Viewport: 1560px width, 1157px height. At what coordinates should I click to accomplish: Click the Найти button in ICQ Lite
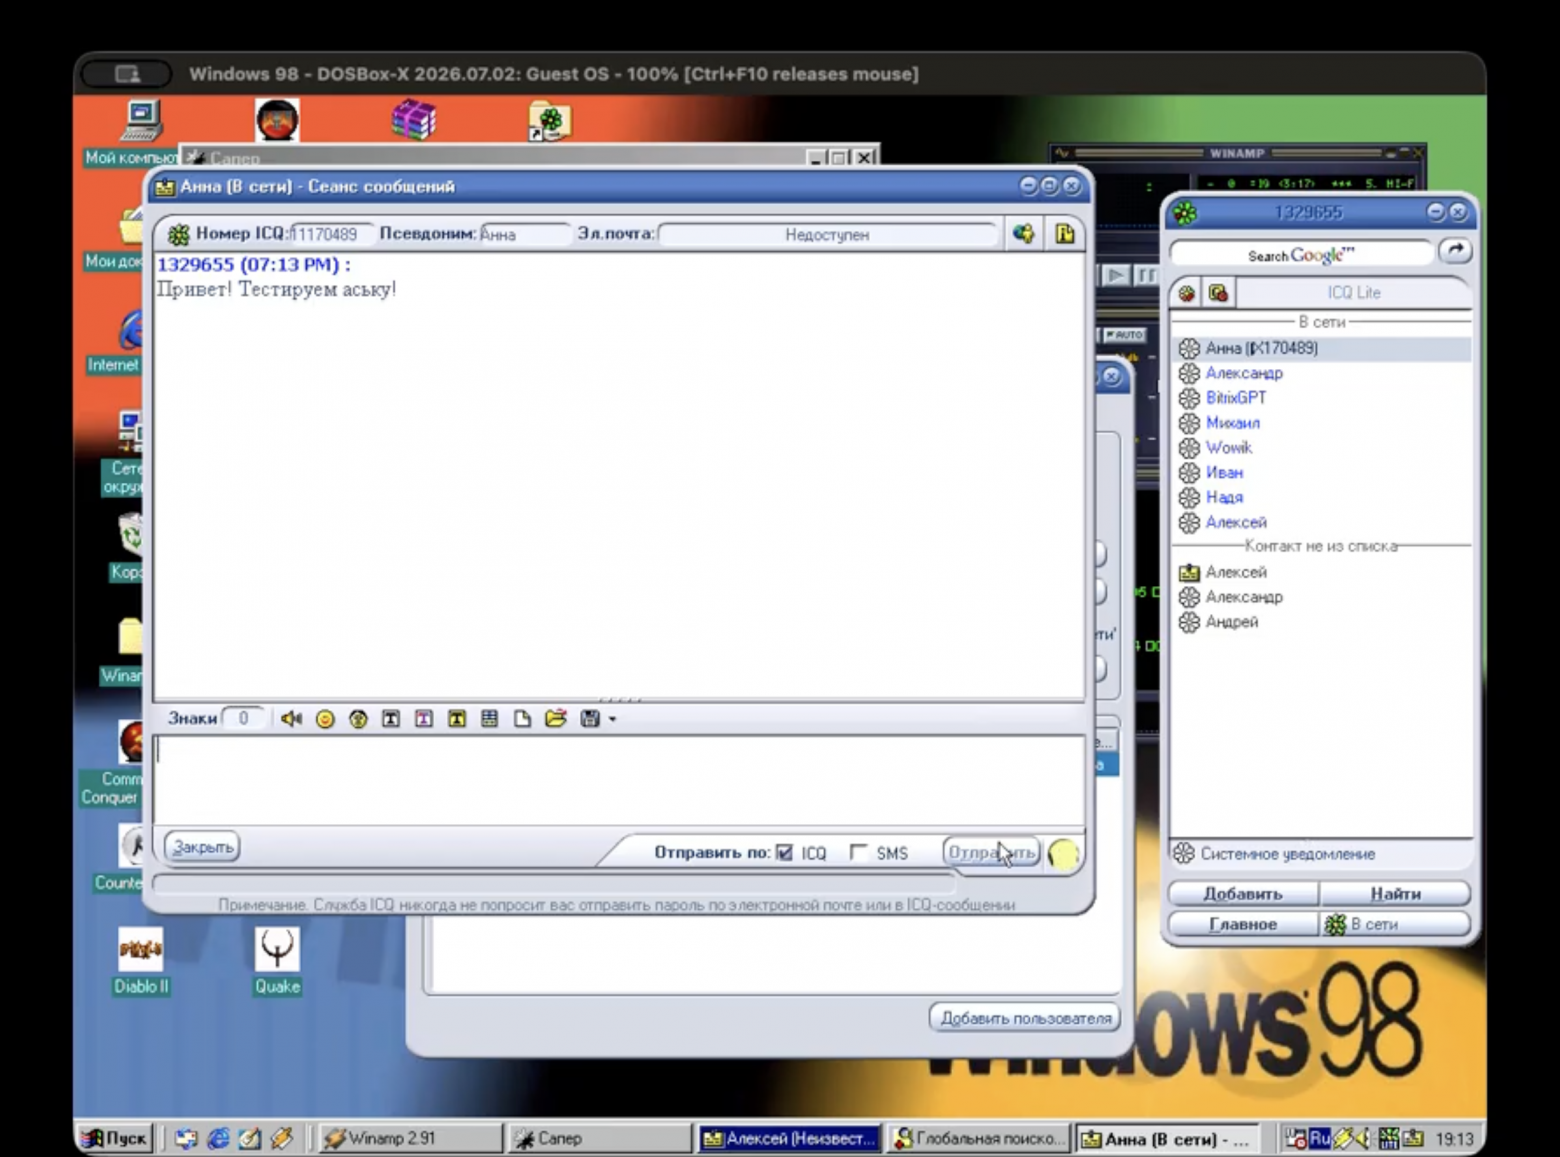[1395, 894]
